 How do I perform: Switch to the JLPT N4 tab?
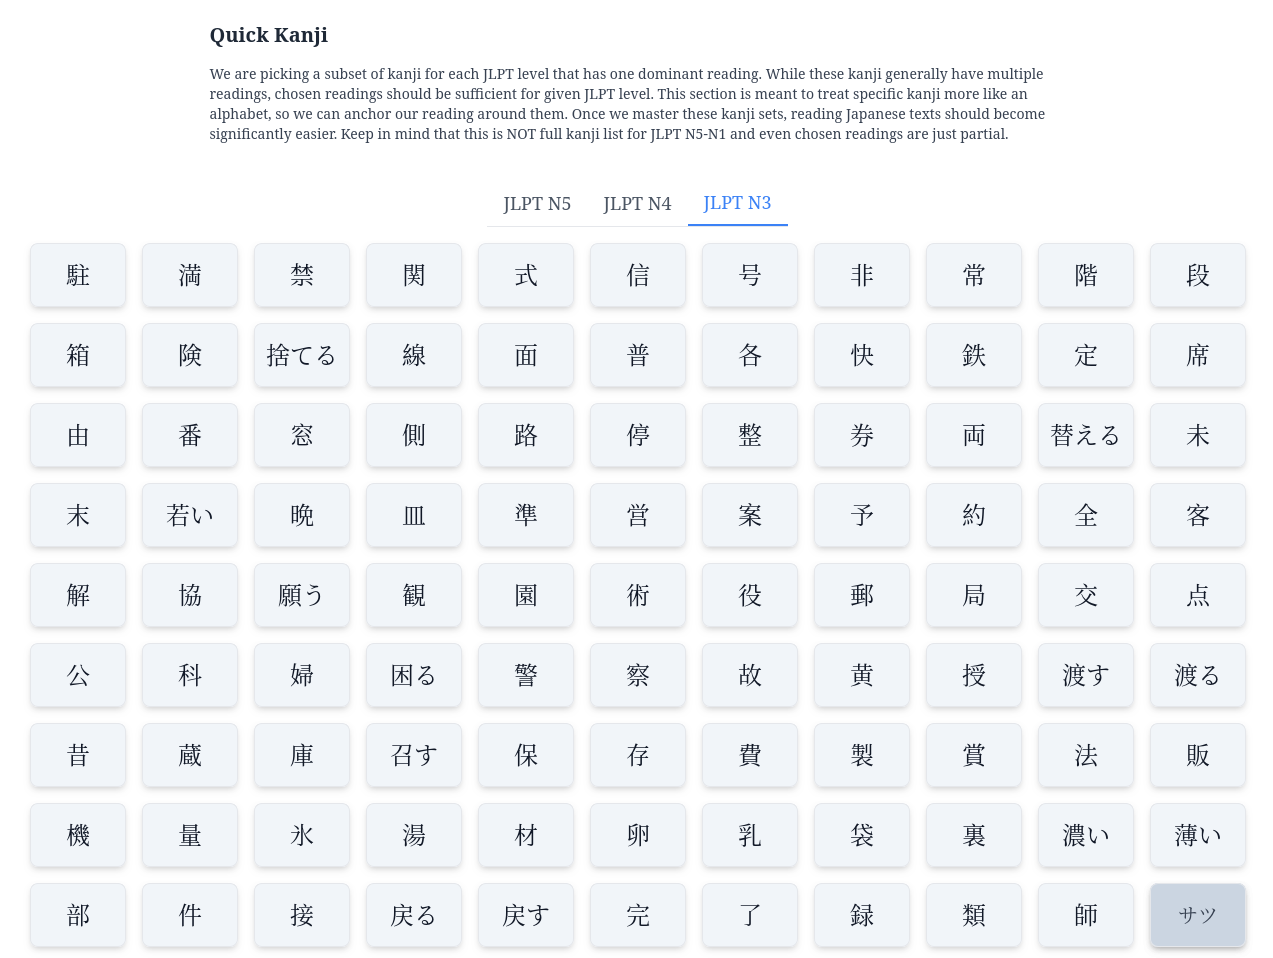[637, 204]
